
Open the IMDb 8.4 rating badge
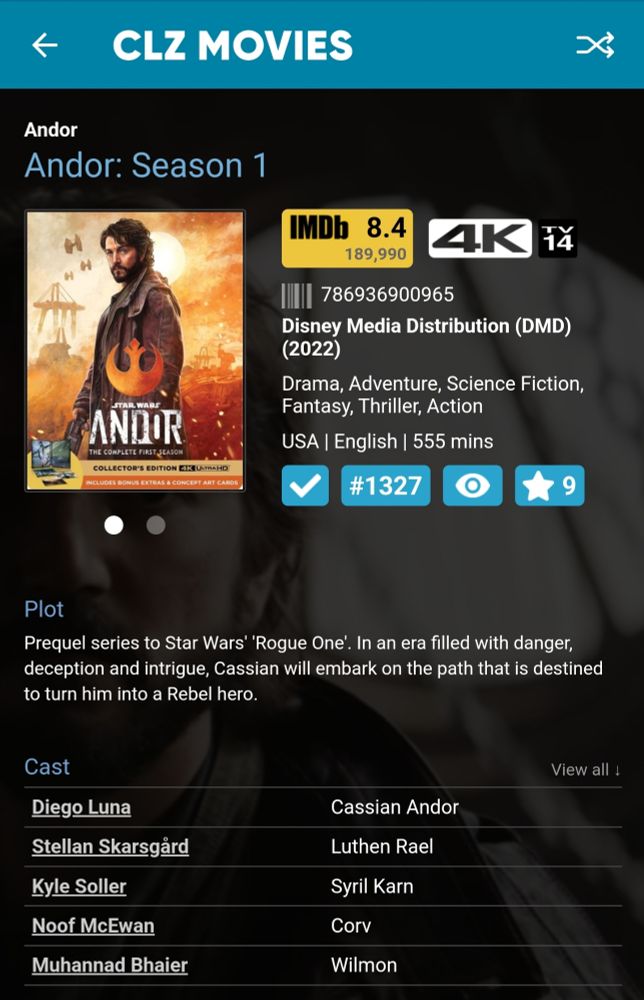pyautogui.click(x=348, y=238)
